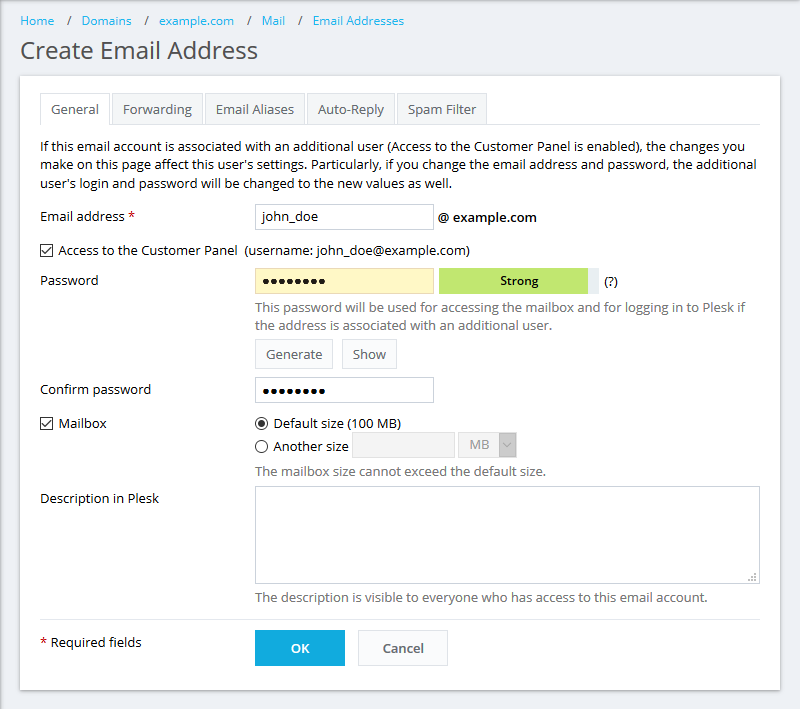The image size is (800, 709).
Task: Go to the Auto-Reply tab
Action: point(351,109)
